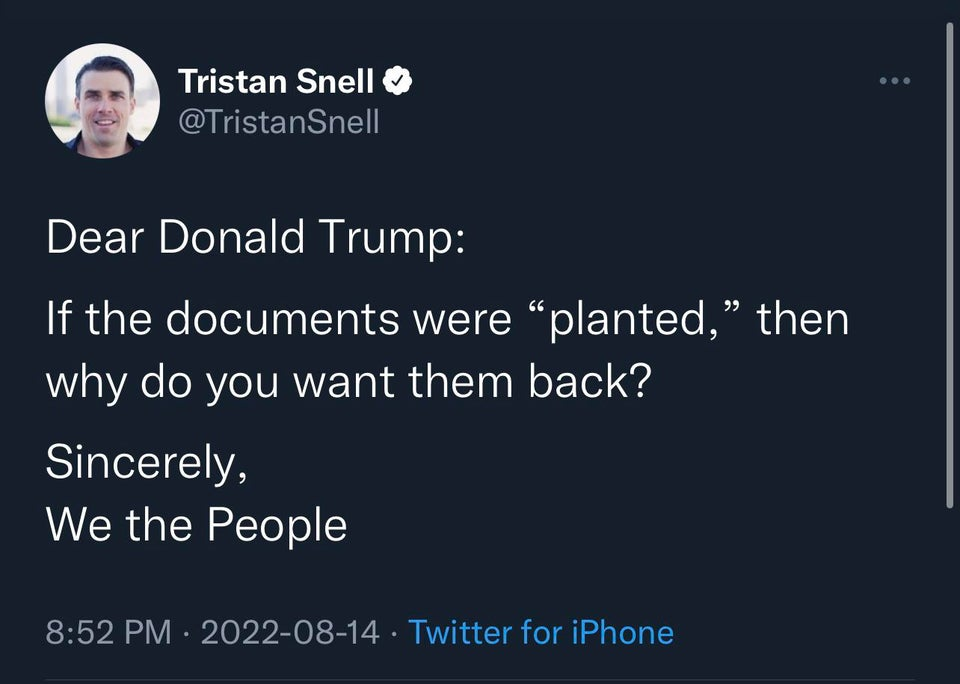Click the divider line under the timestamp row
Image resolution: width=960 pixels, height=684 pixels.
(x=479, y=680)
